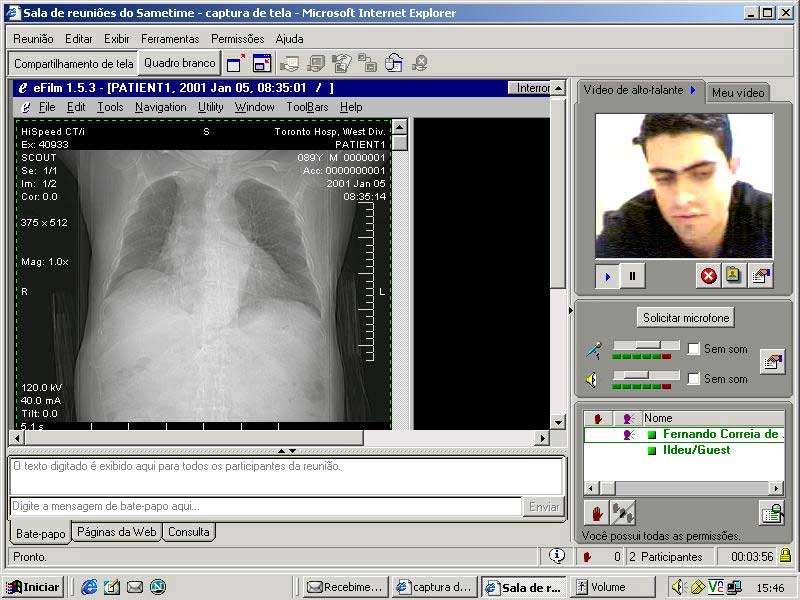
Task: Select Meu vídeo tab
Action: point(738,93)
